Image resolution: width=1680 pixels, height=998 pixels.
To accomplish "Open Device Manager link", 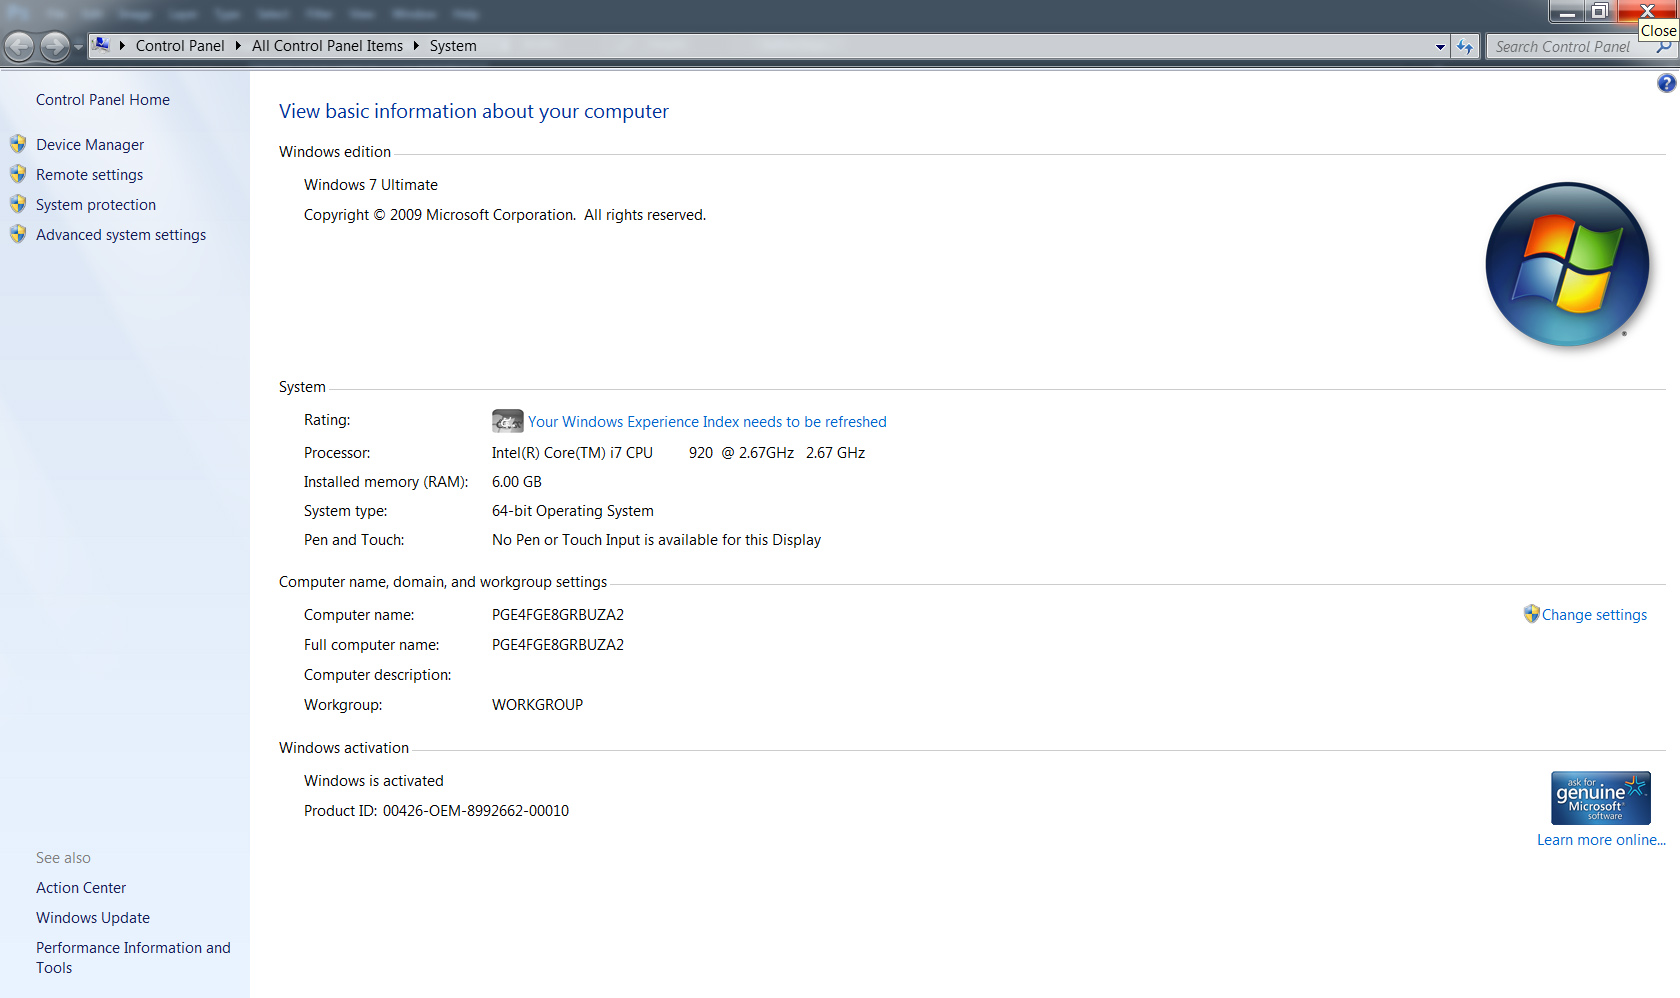I will click(x=90, y=145).
